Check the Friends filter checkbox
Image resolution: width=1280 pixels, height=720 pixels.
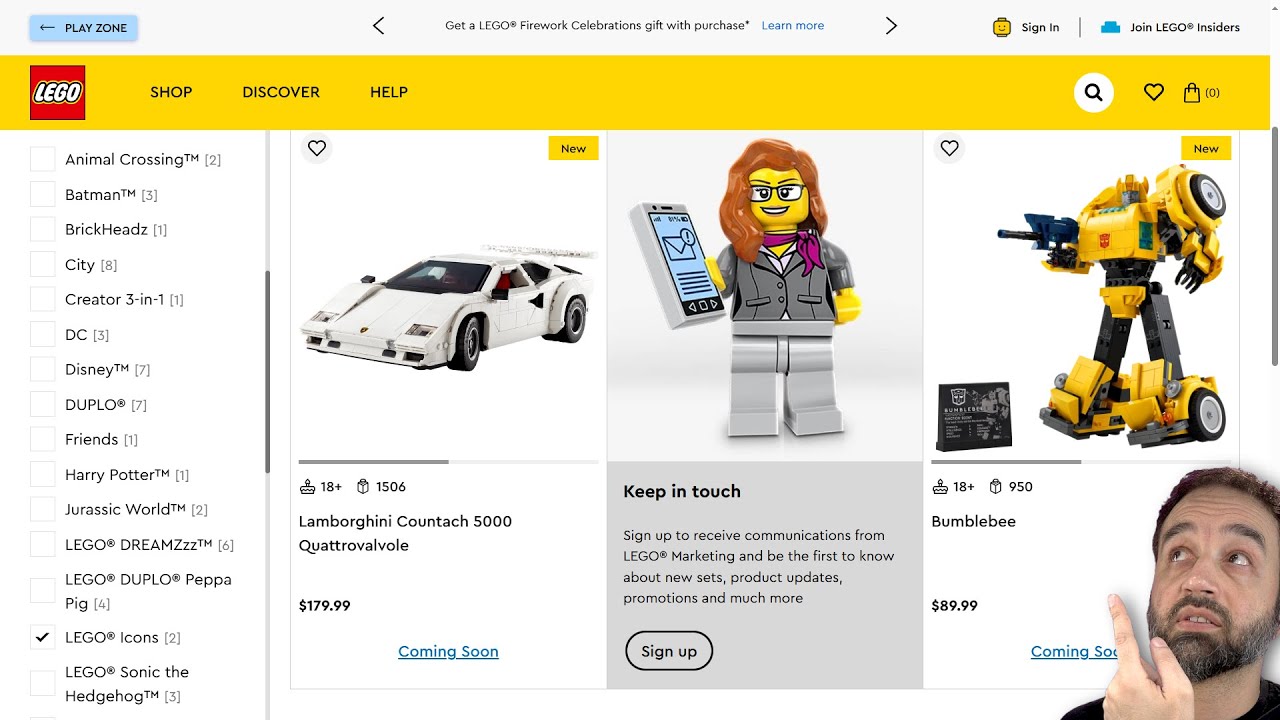click(42, 439)
